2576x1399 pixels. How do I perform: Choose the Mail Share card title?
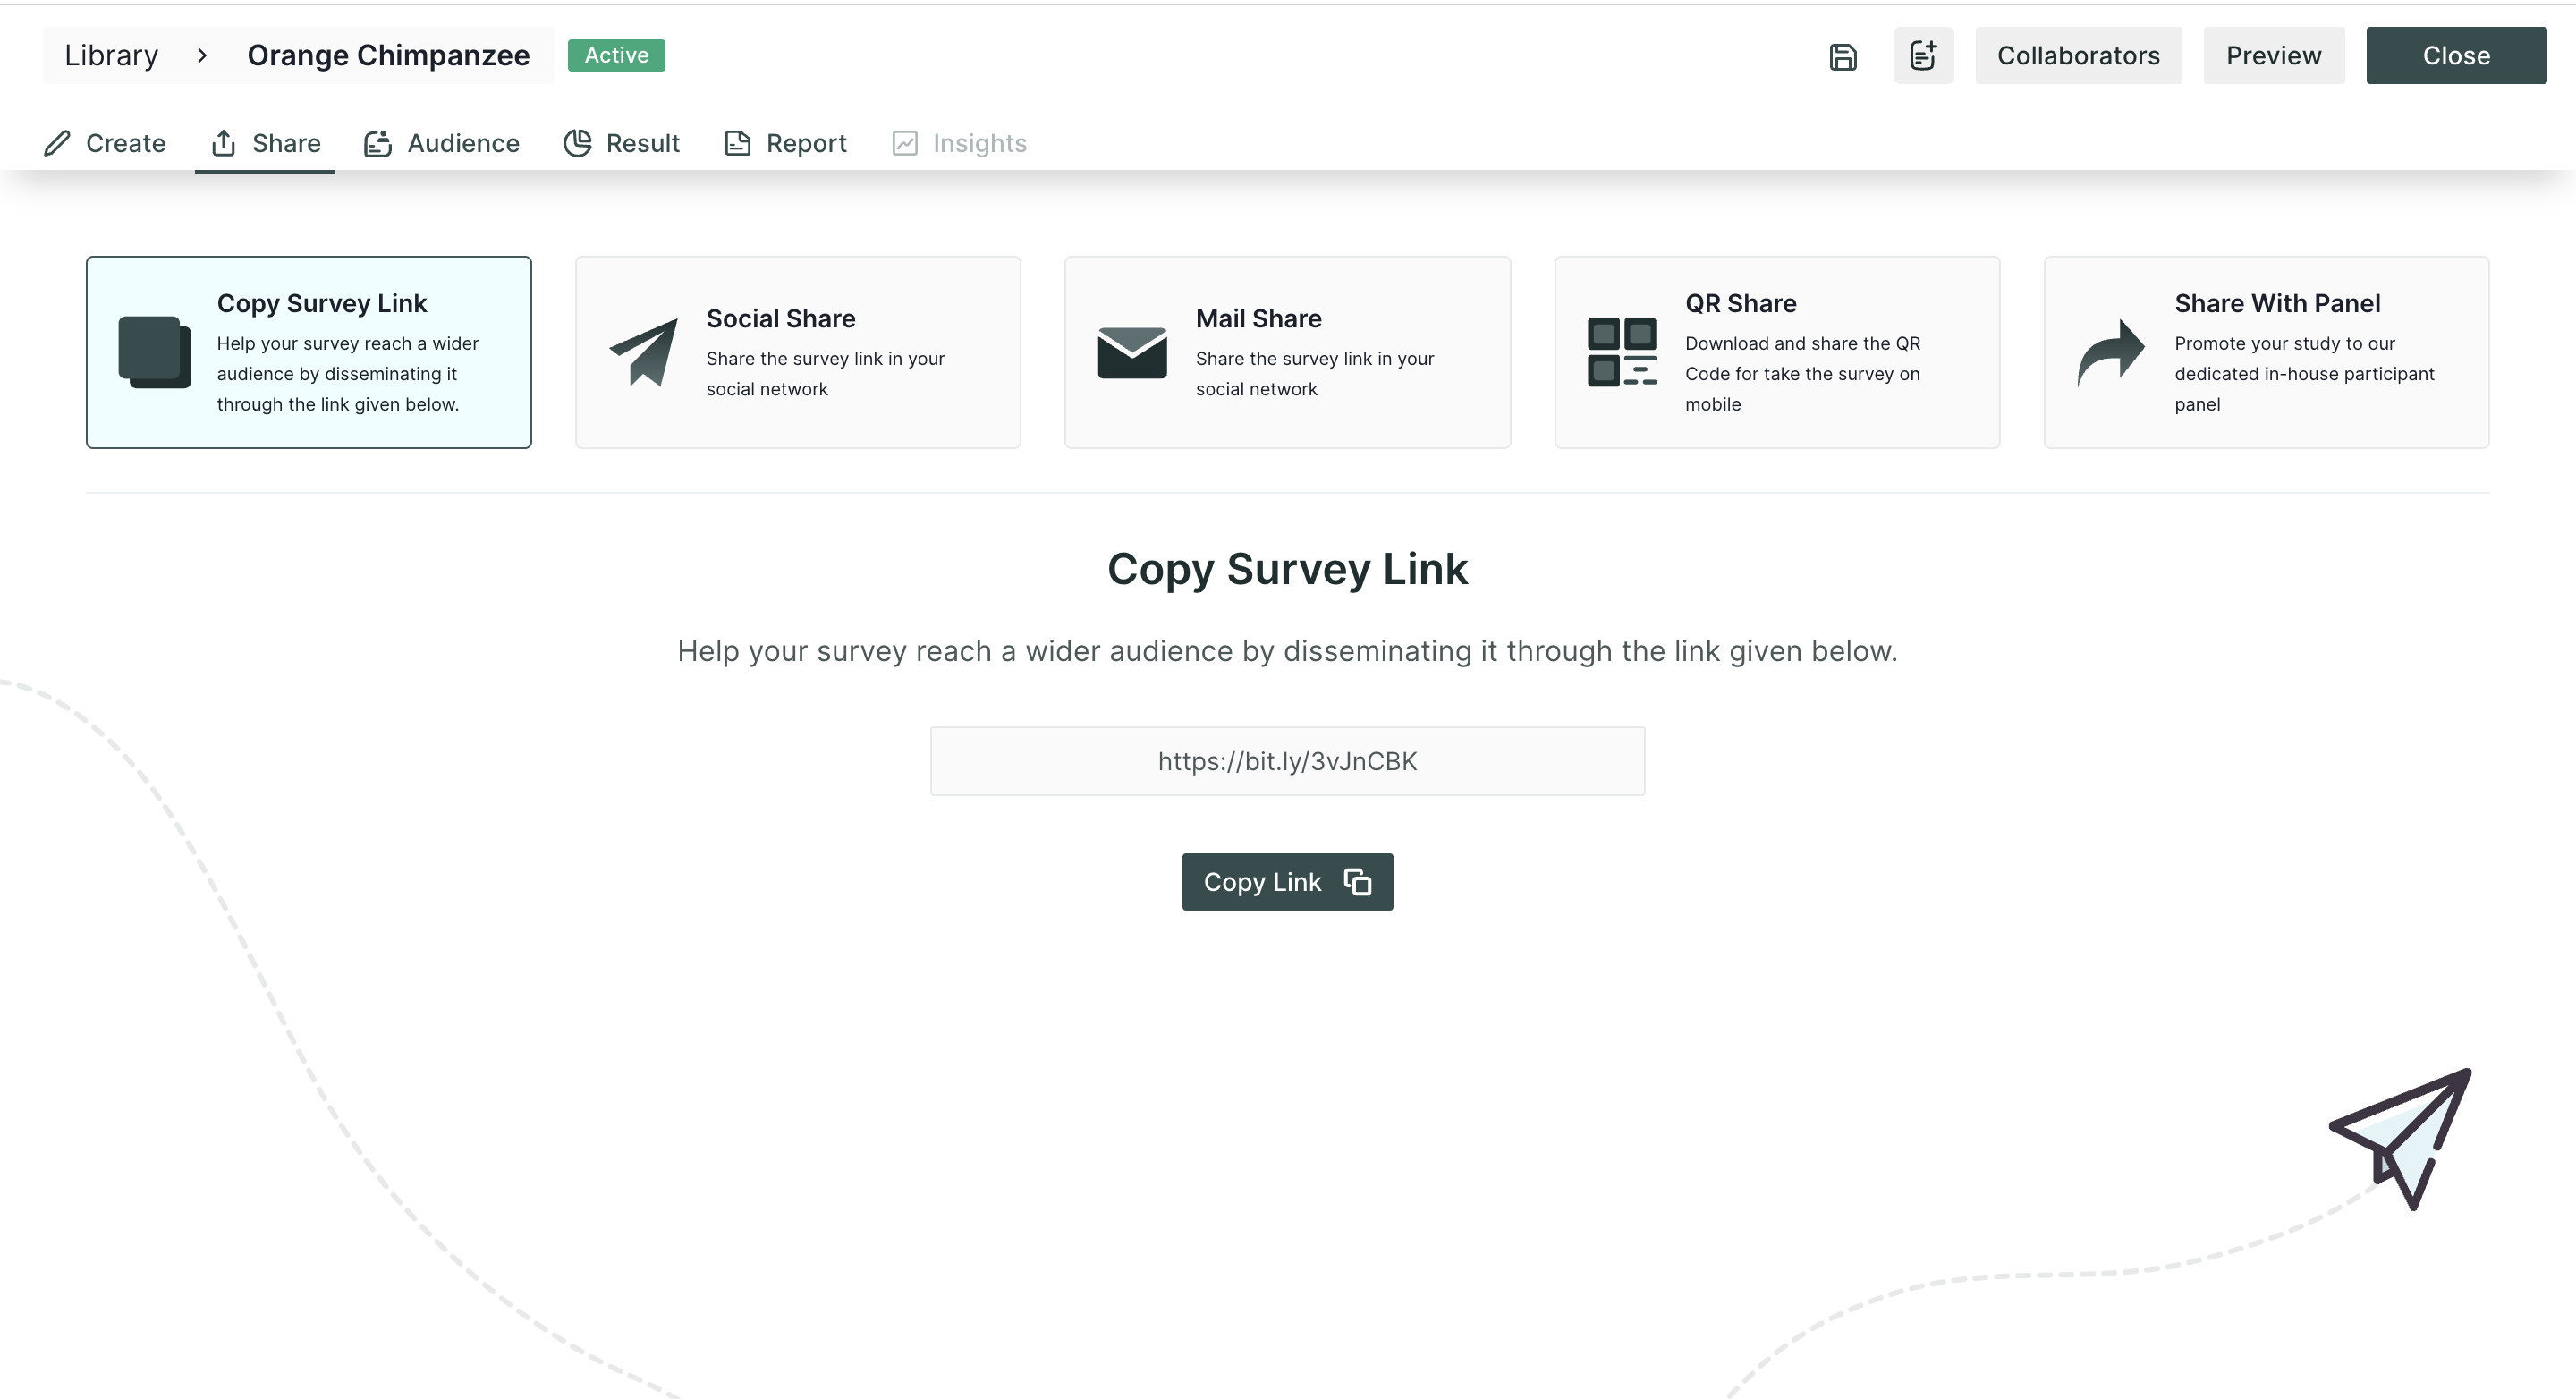1258,318
